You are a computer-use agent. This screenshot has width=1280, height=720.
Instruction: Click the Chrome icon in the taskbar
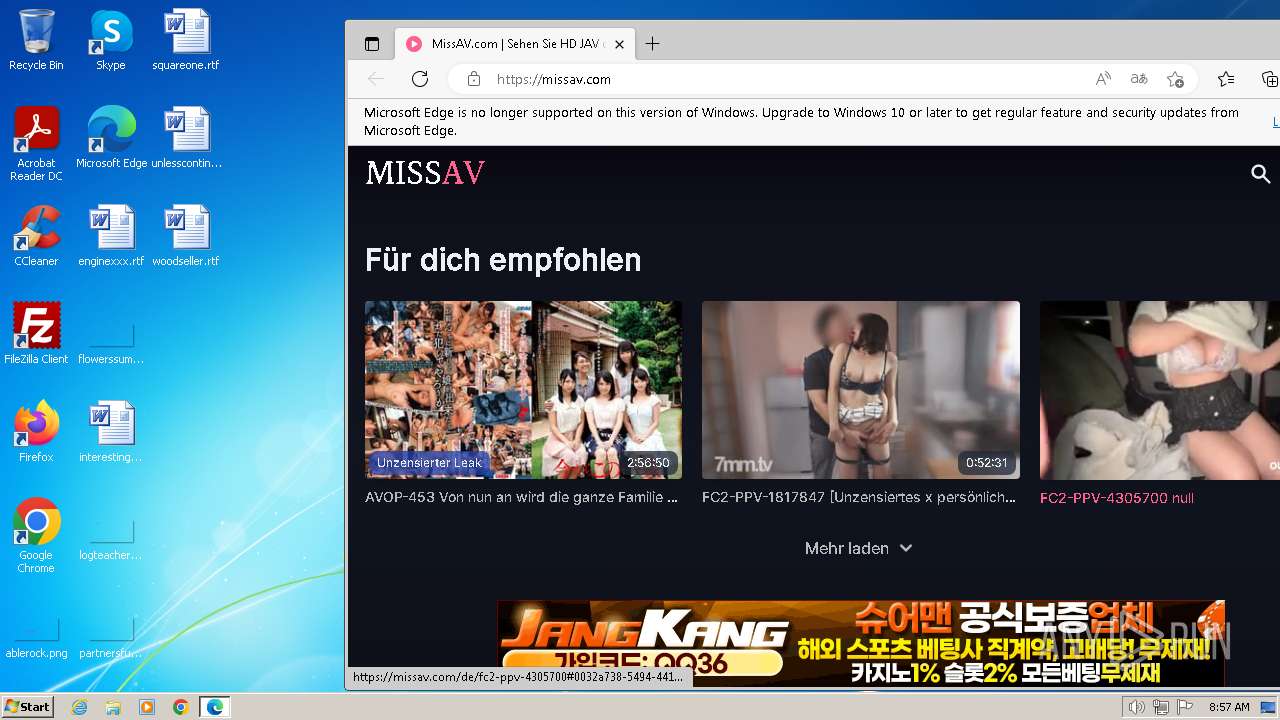coord(181,707)
